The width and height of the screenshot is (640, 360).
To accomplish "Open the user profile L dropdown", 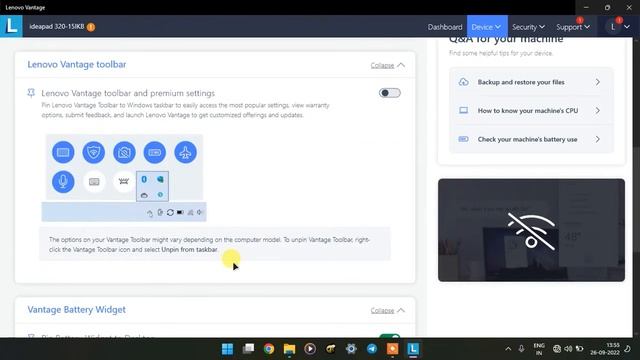I will 620,27.
